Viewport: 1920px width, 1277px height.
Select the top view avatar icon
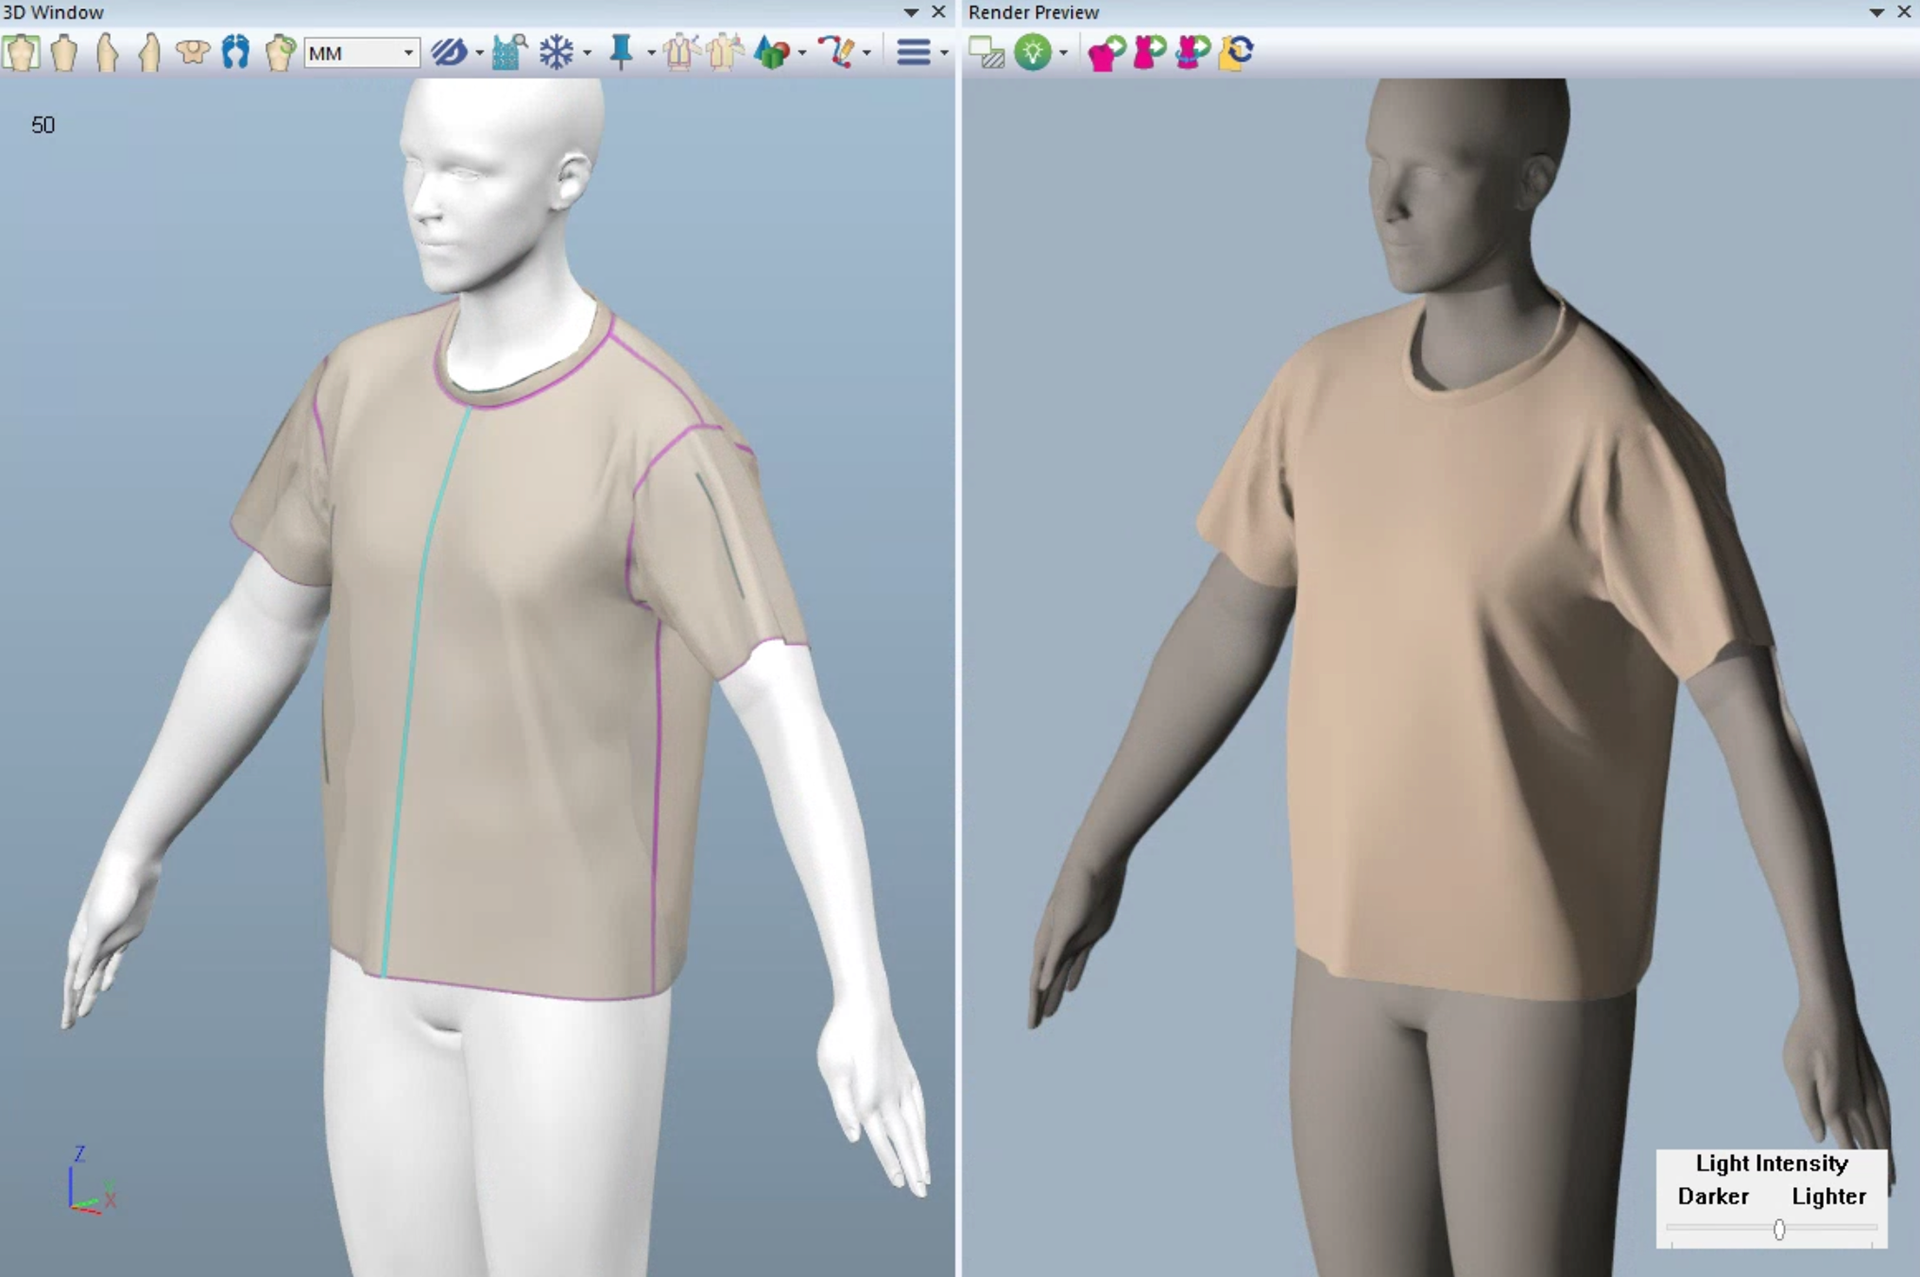pyautogui.click(x=192, y=52)
